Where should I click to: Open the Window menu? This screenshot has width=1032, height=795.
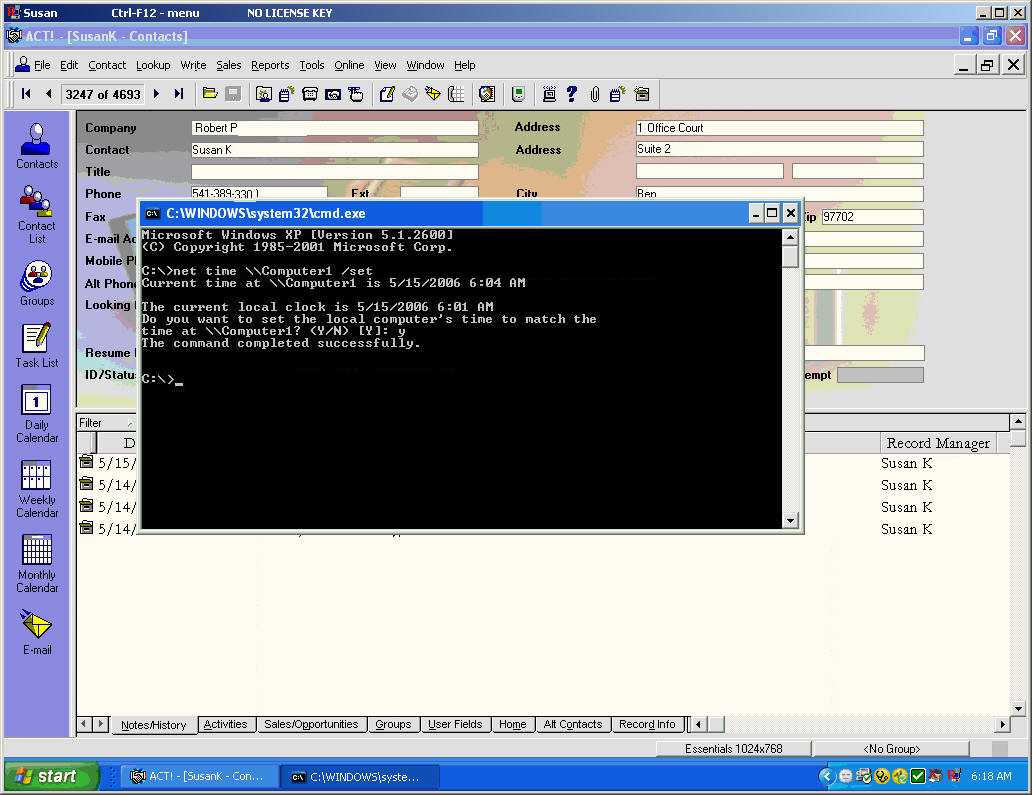(425, 65)
